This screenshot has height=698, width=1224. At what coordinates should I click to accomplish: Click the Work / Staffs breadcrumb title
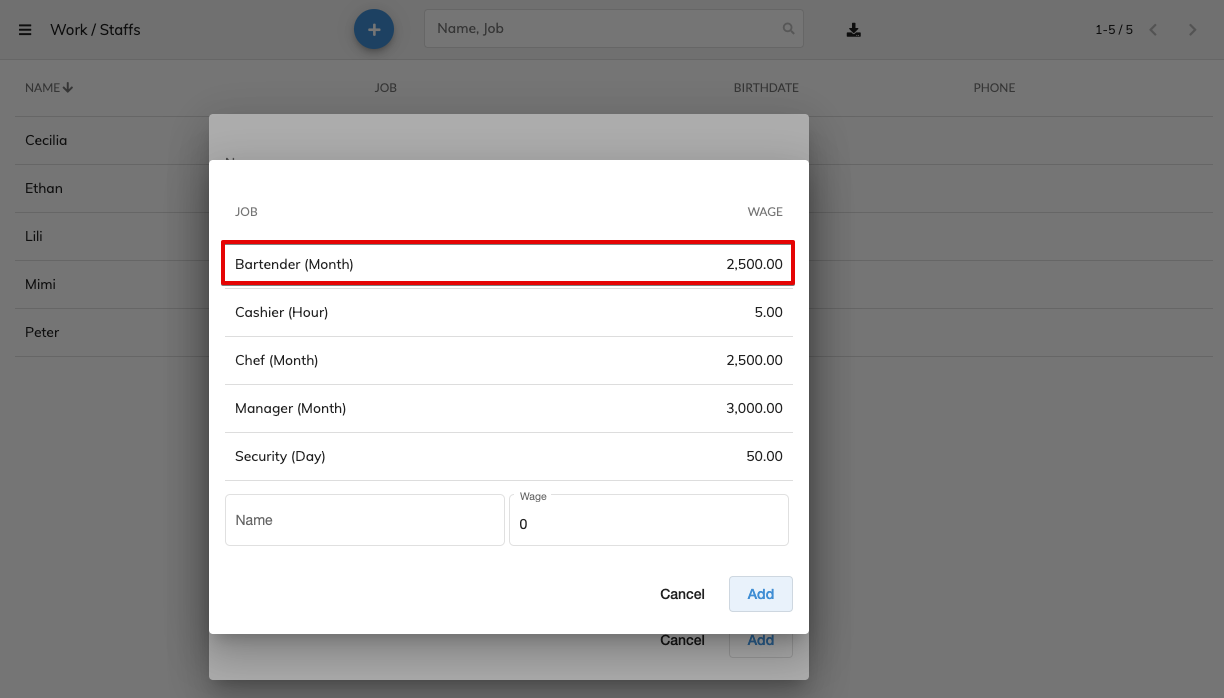click(x=95, y=30)
